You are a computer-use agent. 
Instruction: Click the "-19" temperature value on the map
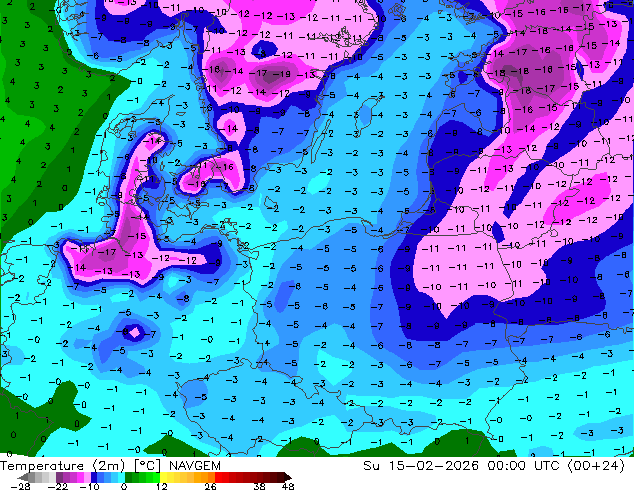click(x=281, y=74)
